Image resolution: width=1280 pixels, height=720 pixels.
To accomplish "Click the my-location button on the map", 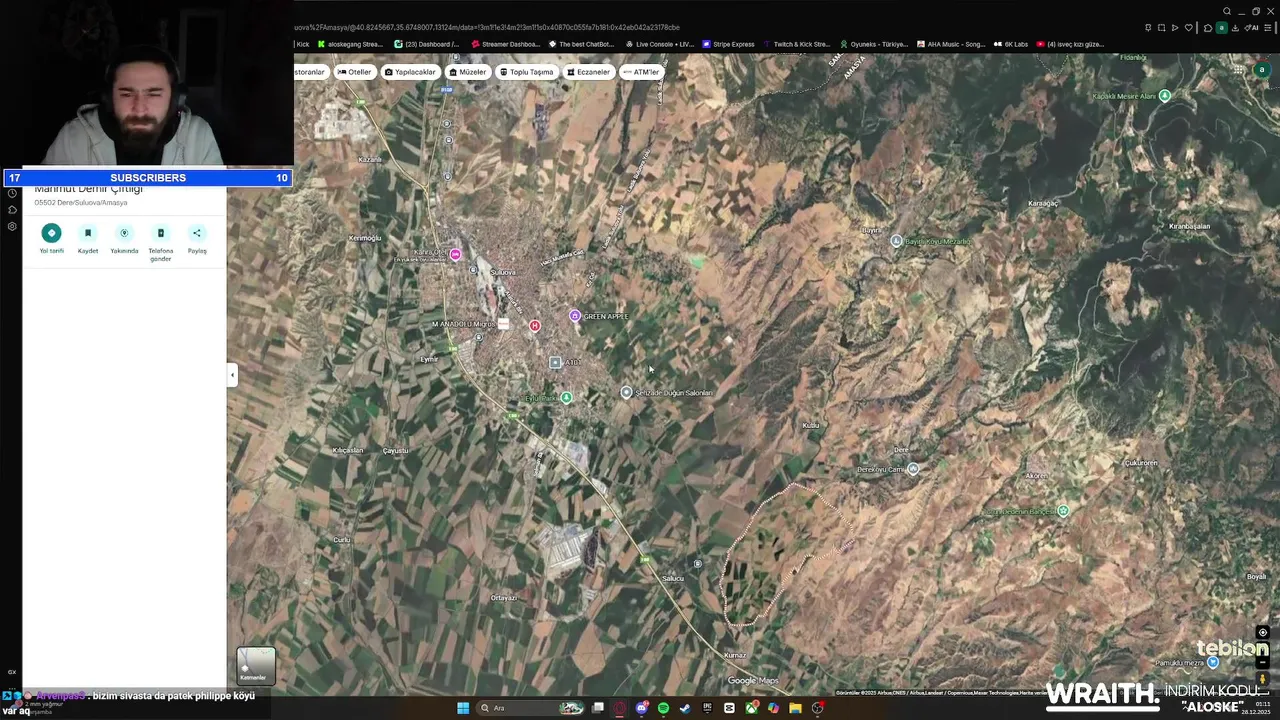I will click(x=1263, y=633).
